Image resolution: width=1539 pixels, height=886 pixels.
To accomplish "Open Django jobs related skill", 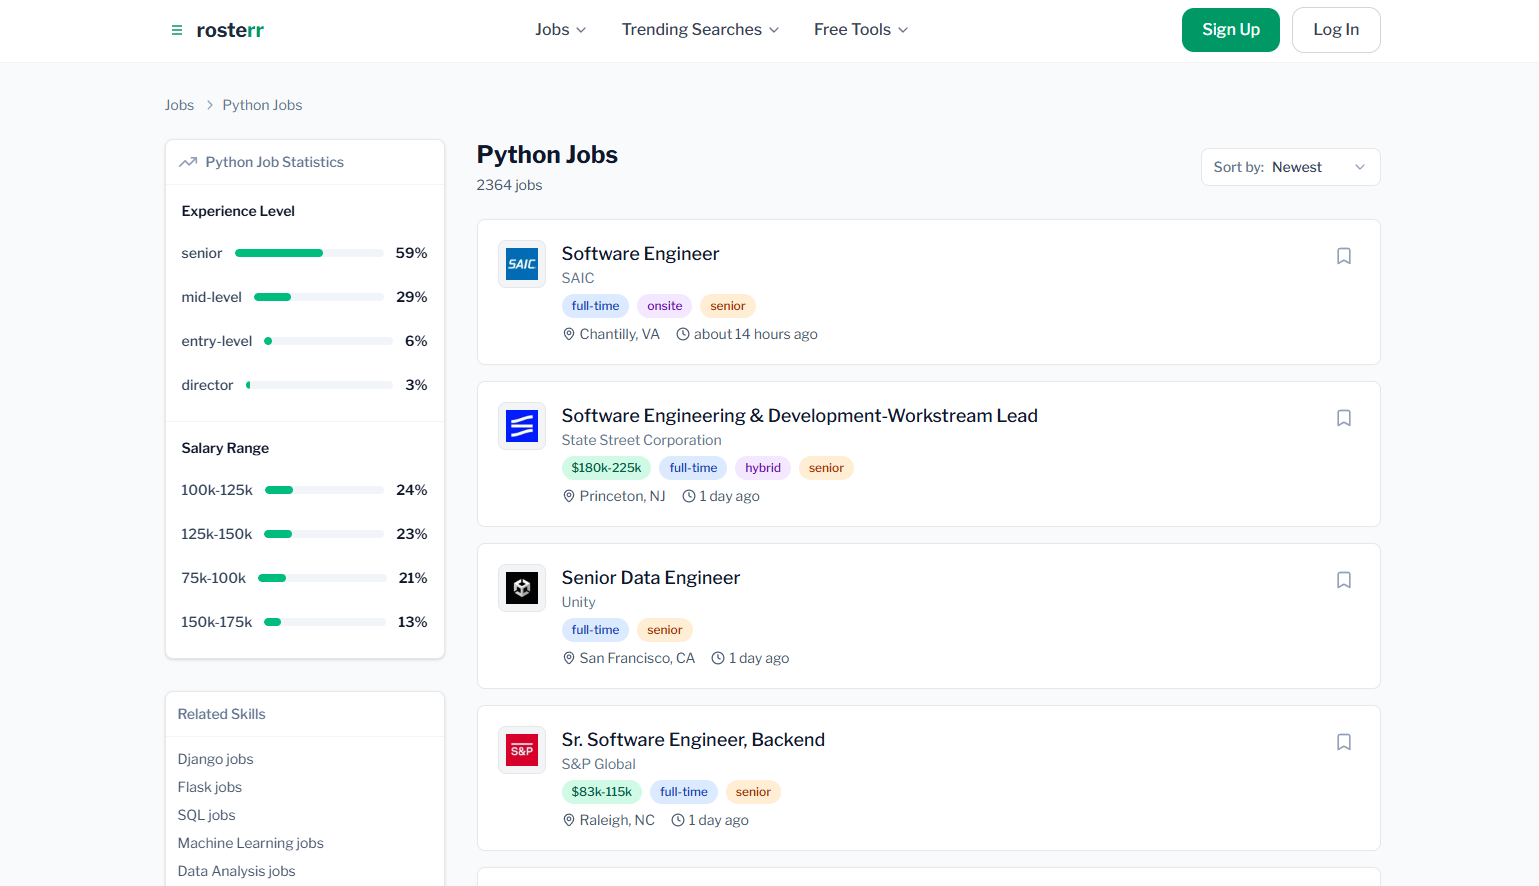I will (x=215, y=759).
